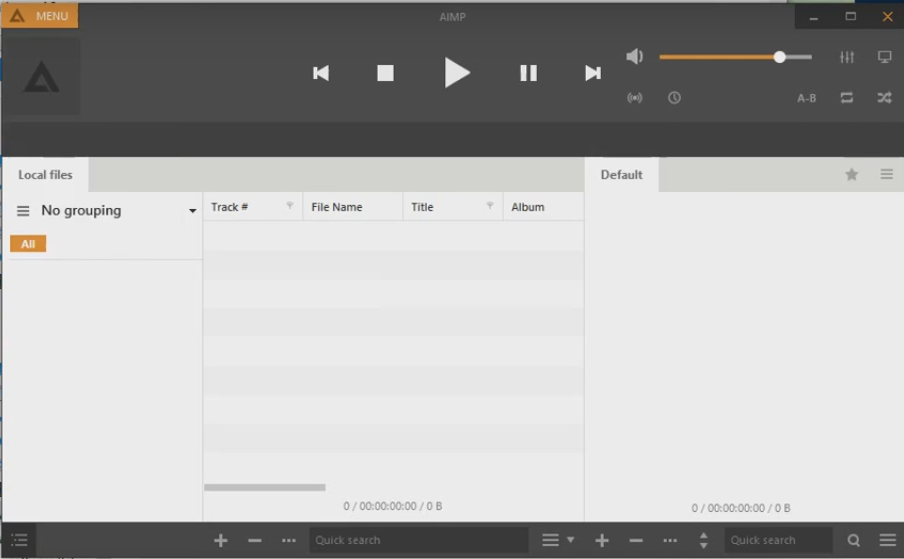Open the AIMP MENU button
The height and width of the screenshot is (559, 904).
[x=39, y=16]
